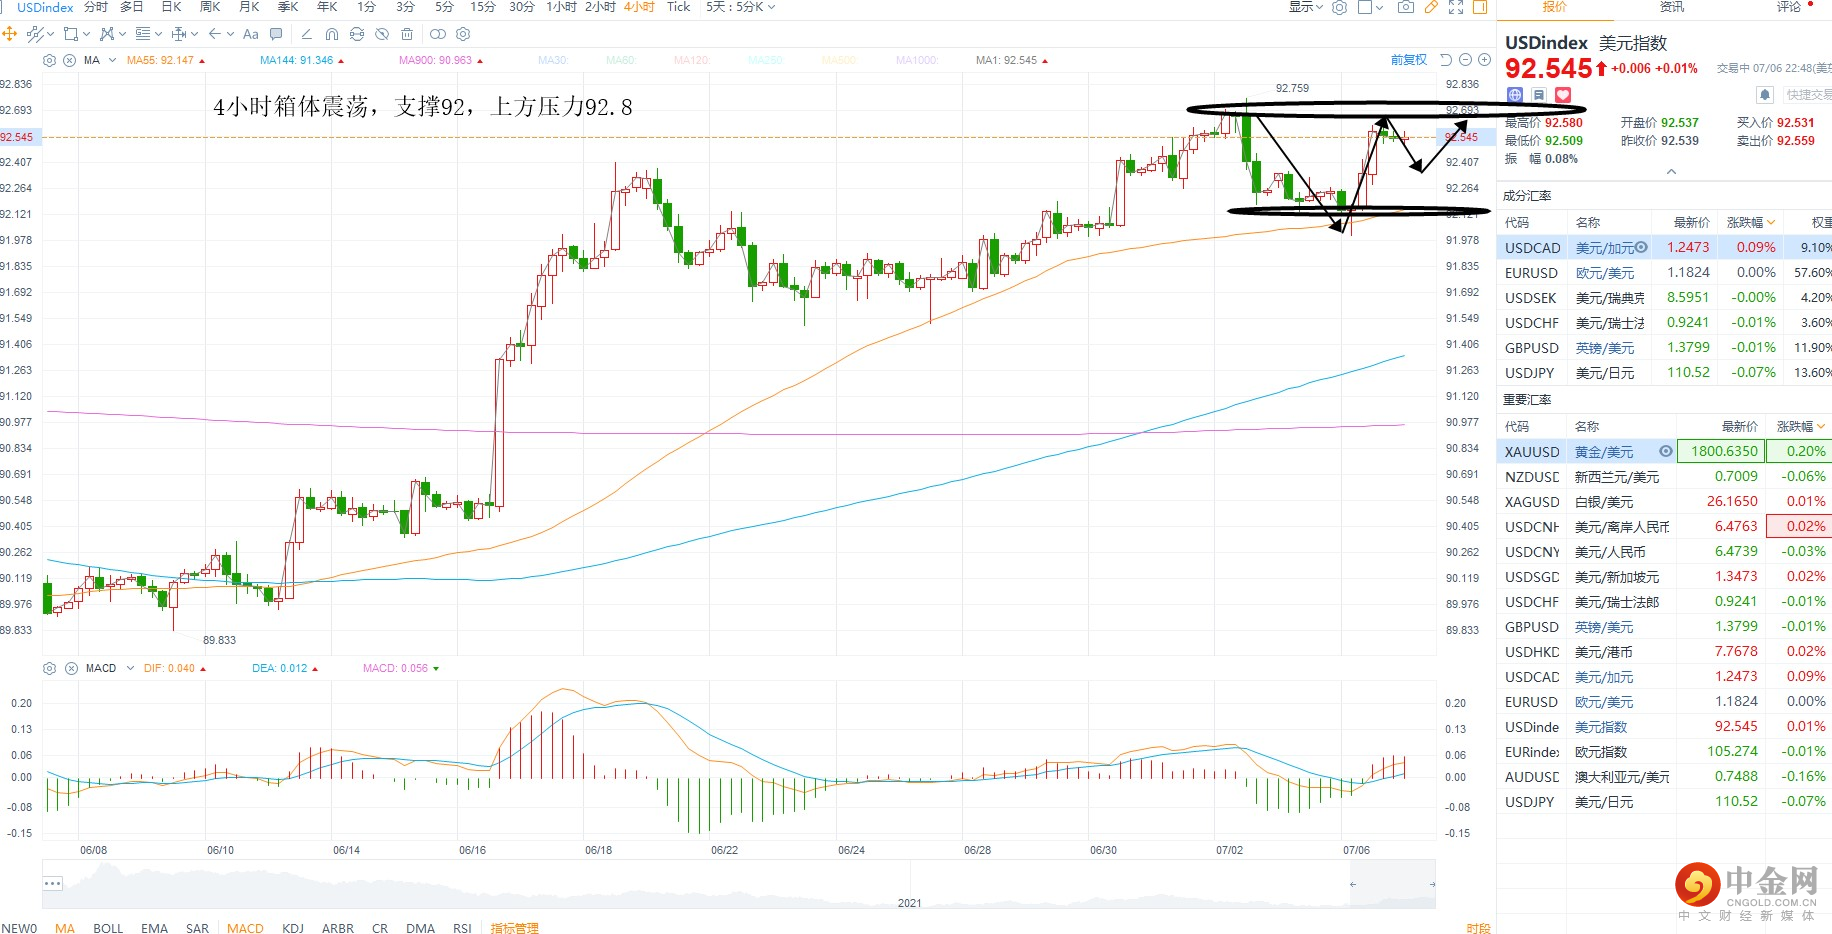Click target icon beside USDCAD 美元/加元
Image resolution: width=1832 pixels, height=934 pixels.
pyautogui.click(x=1641, y=247)
